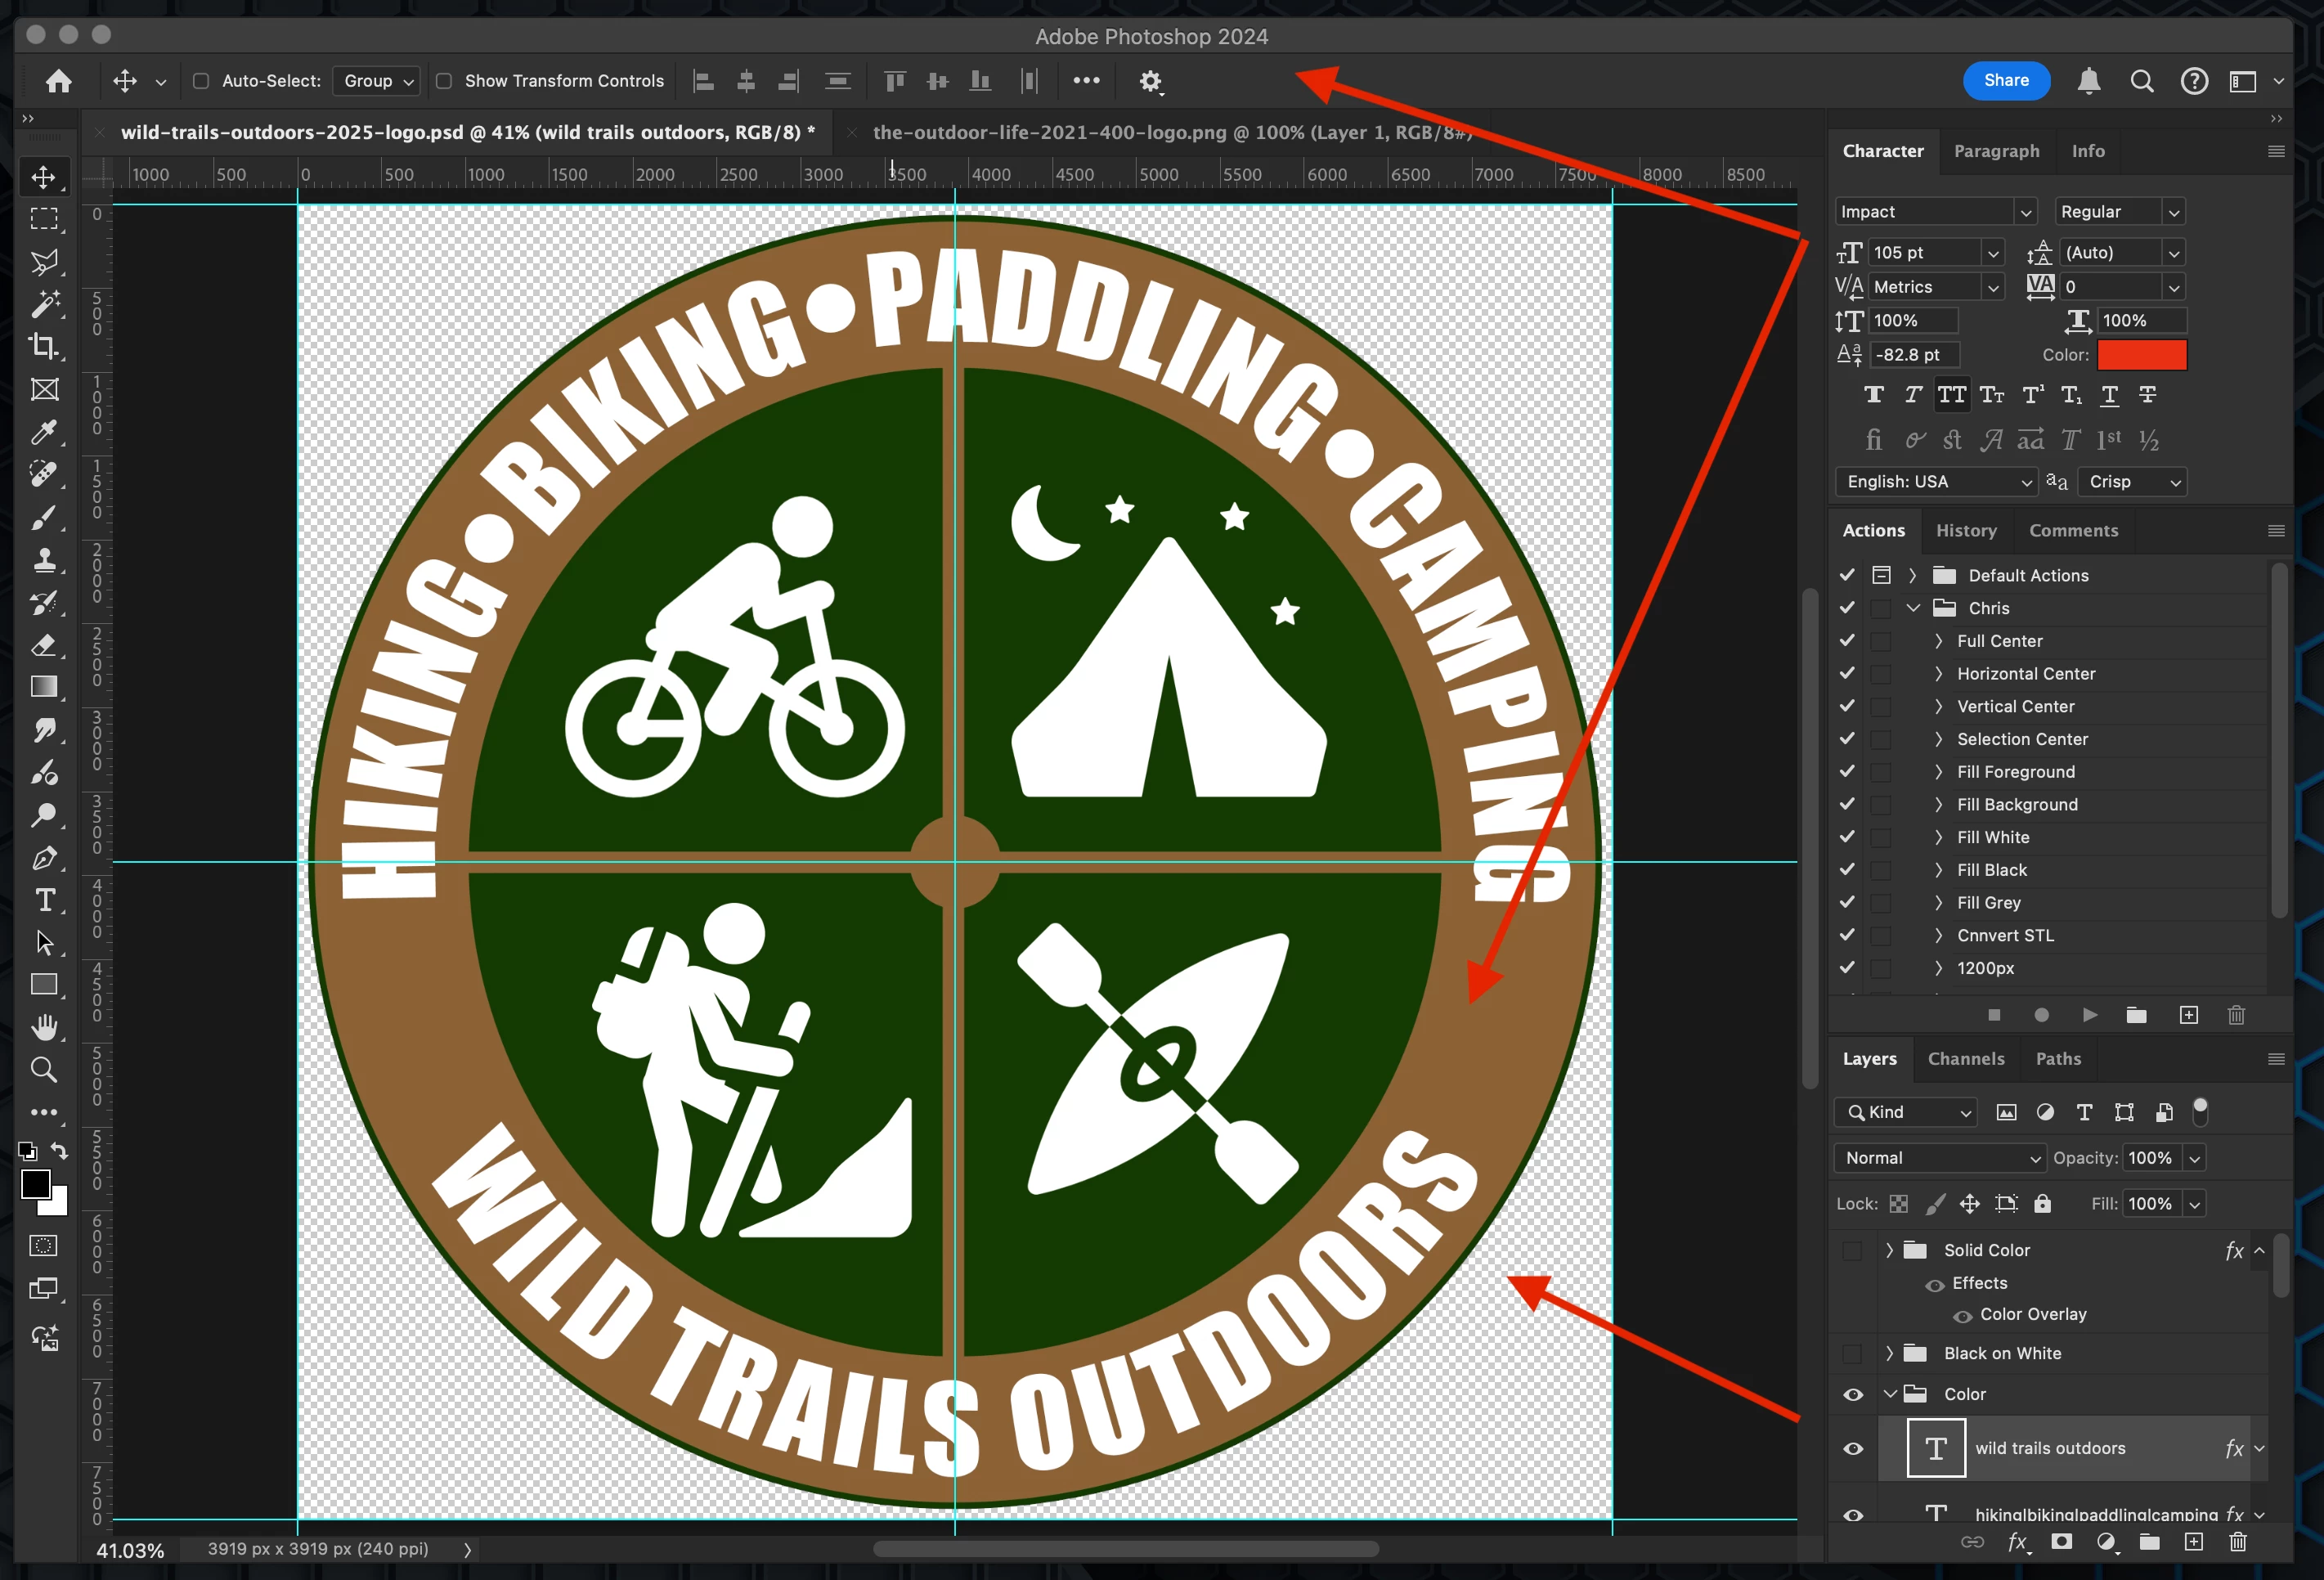The image size is (2324, 1580).
Task: Open the History panel tab
Action: [1965, 530]
